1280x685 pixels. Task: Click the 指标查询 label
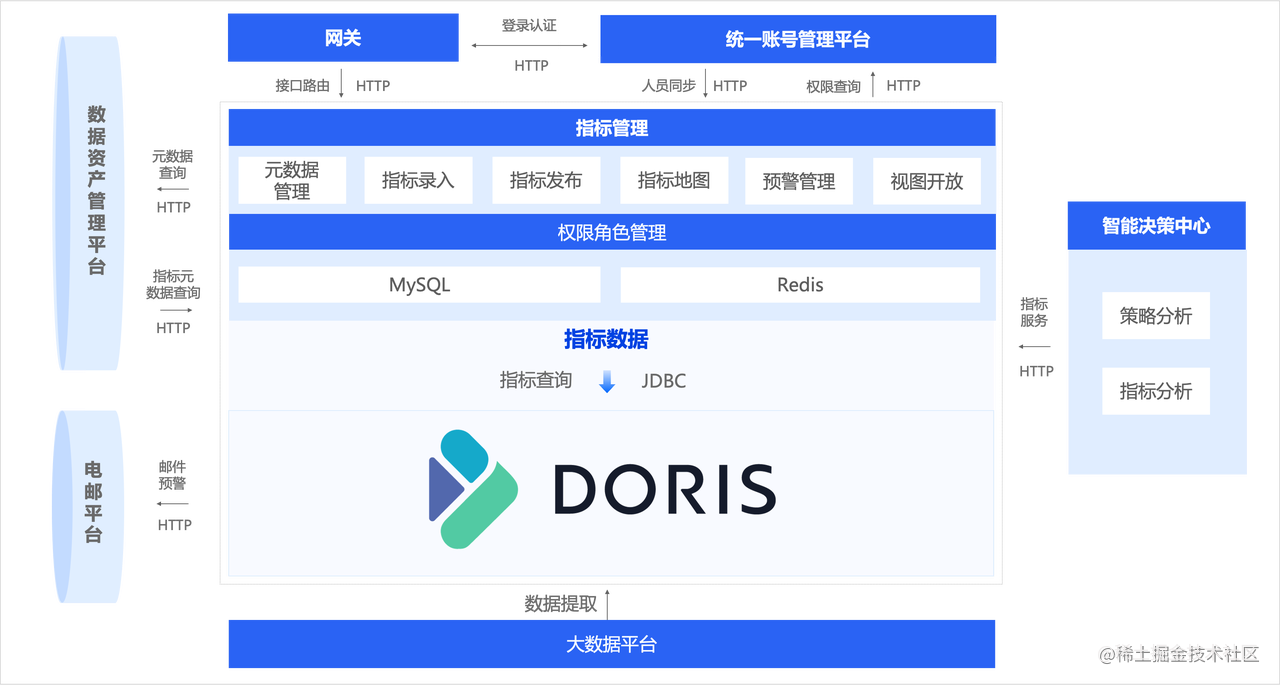coord(536,380)
